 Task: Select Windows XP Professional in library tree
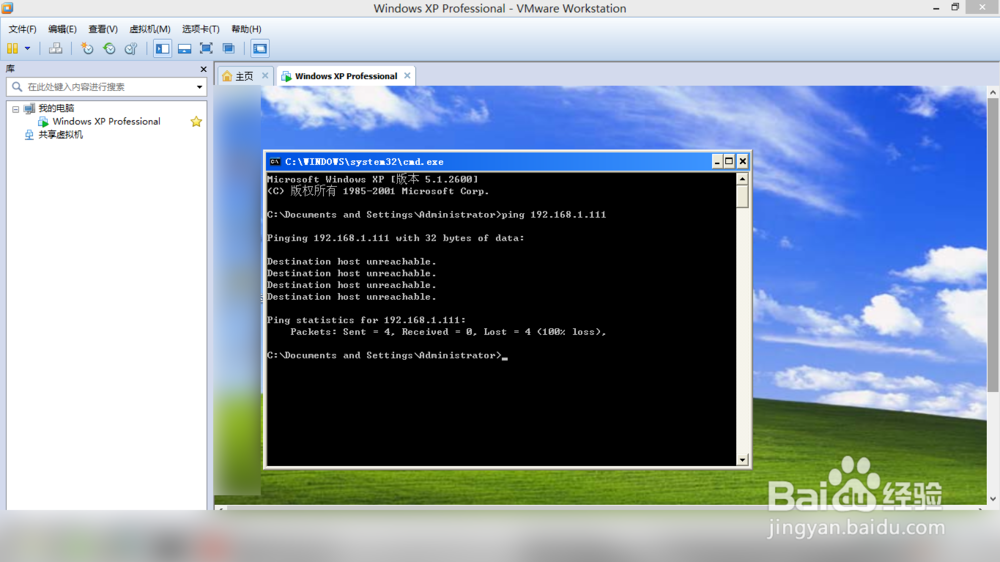coord(106,121)
